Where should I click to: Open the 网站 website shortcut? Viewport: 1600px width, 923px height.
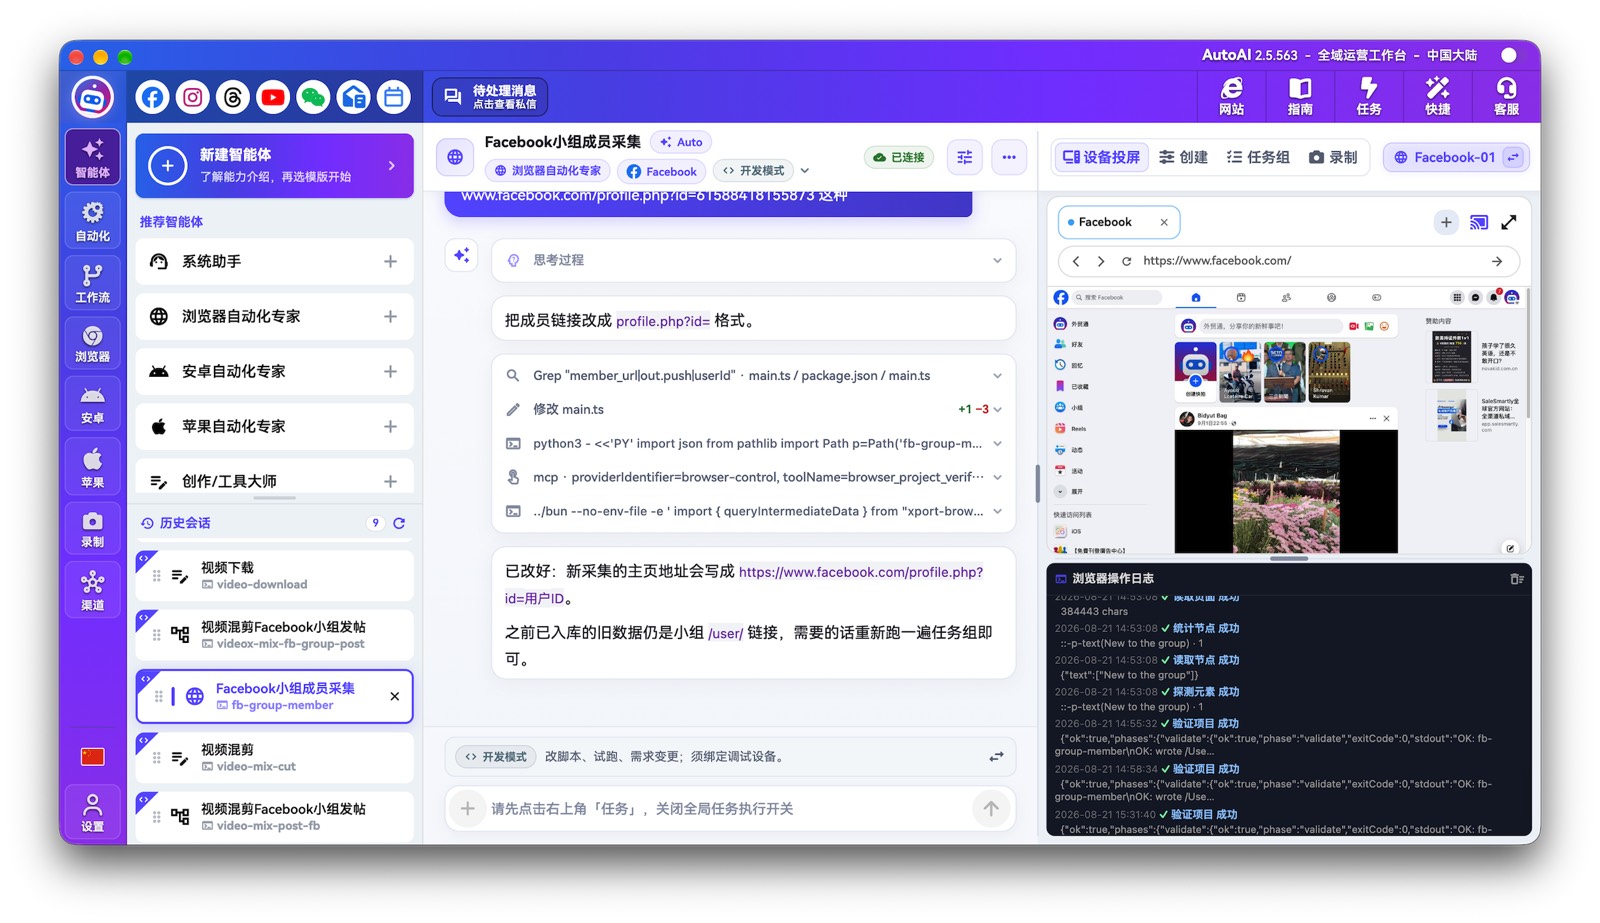coord(1232,97)
